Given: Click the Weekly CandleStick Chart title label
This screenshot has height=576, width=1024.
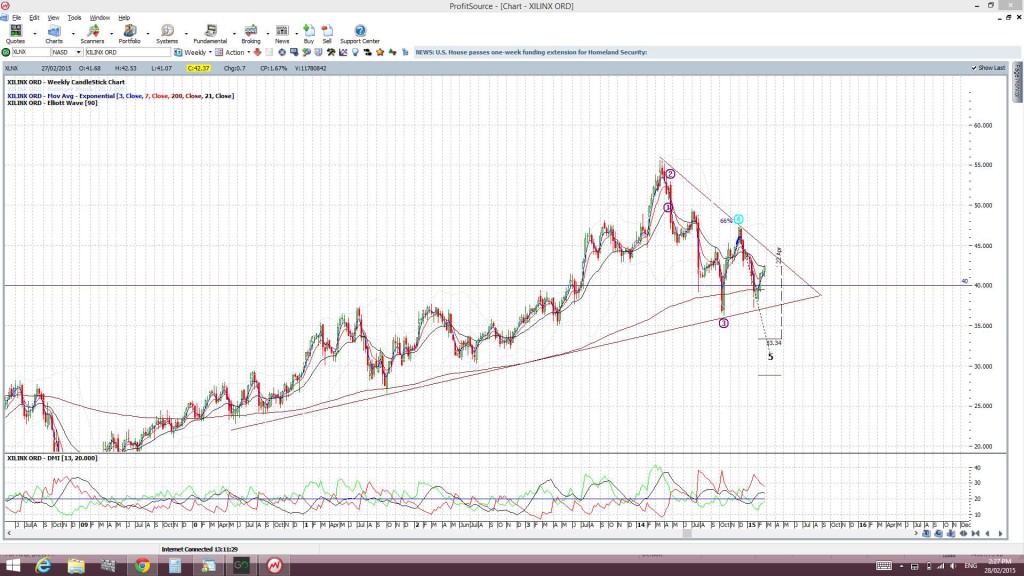Looking at the screenshot, I should pos(66,82).
